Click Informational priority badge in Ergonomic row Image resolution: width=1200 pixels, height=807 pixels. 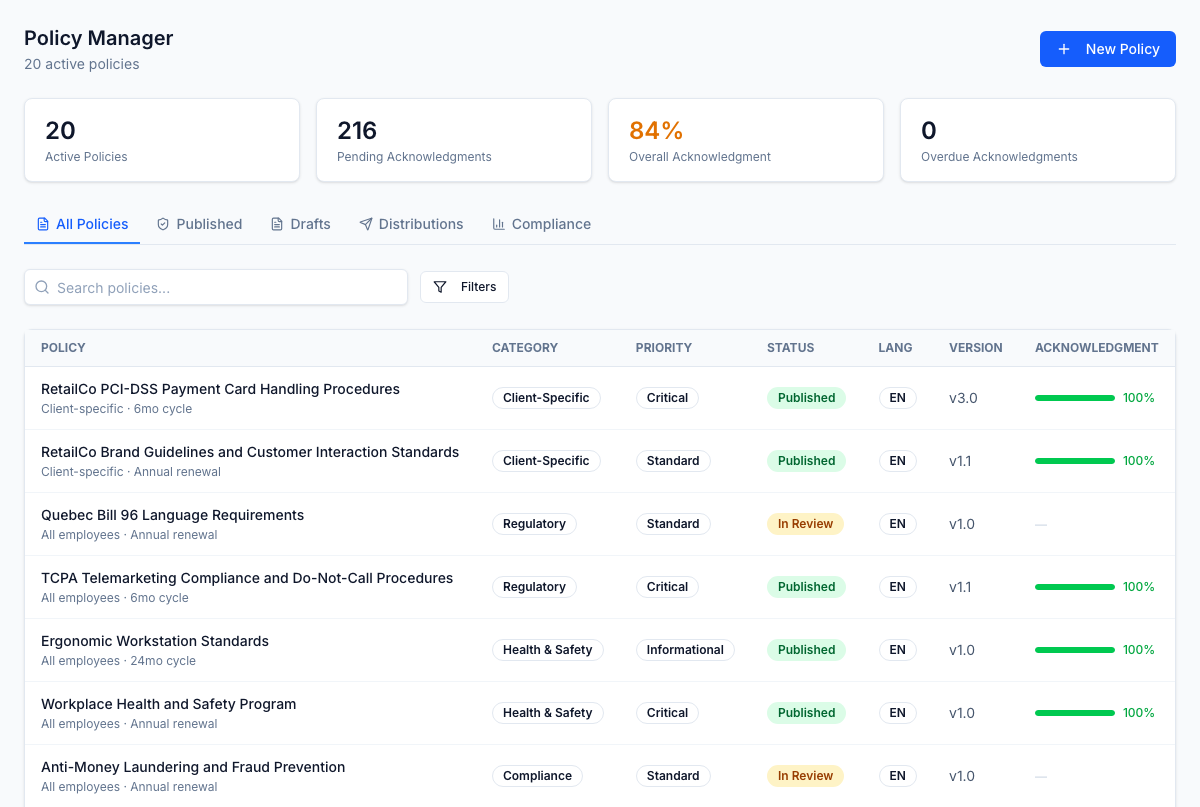(x=685, y=650)
